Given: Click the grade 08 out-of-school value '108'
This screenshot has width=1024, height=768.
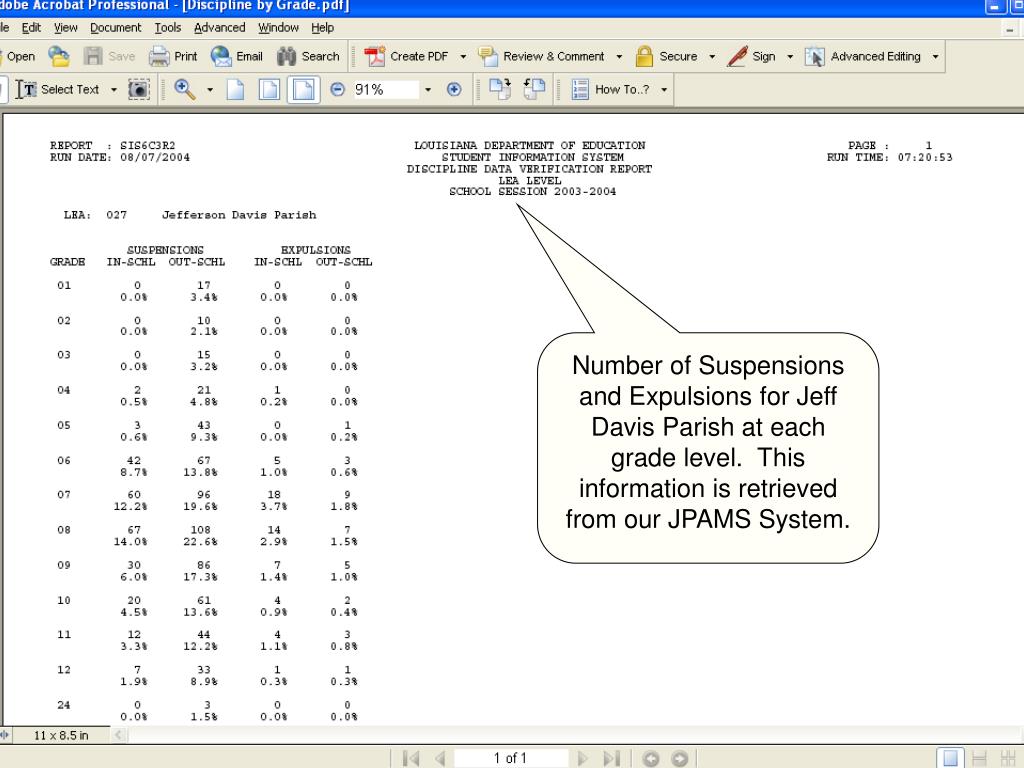Looking at the screenshot, I should point(200,530).
